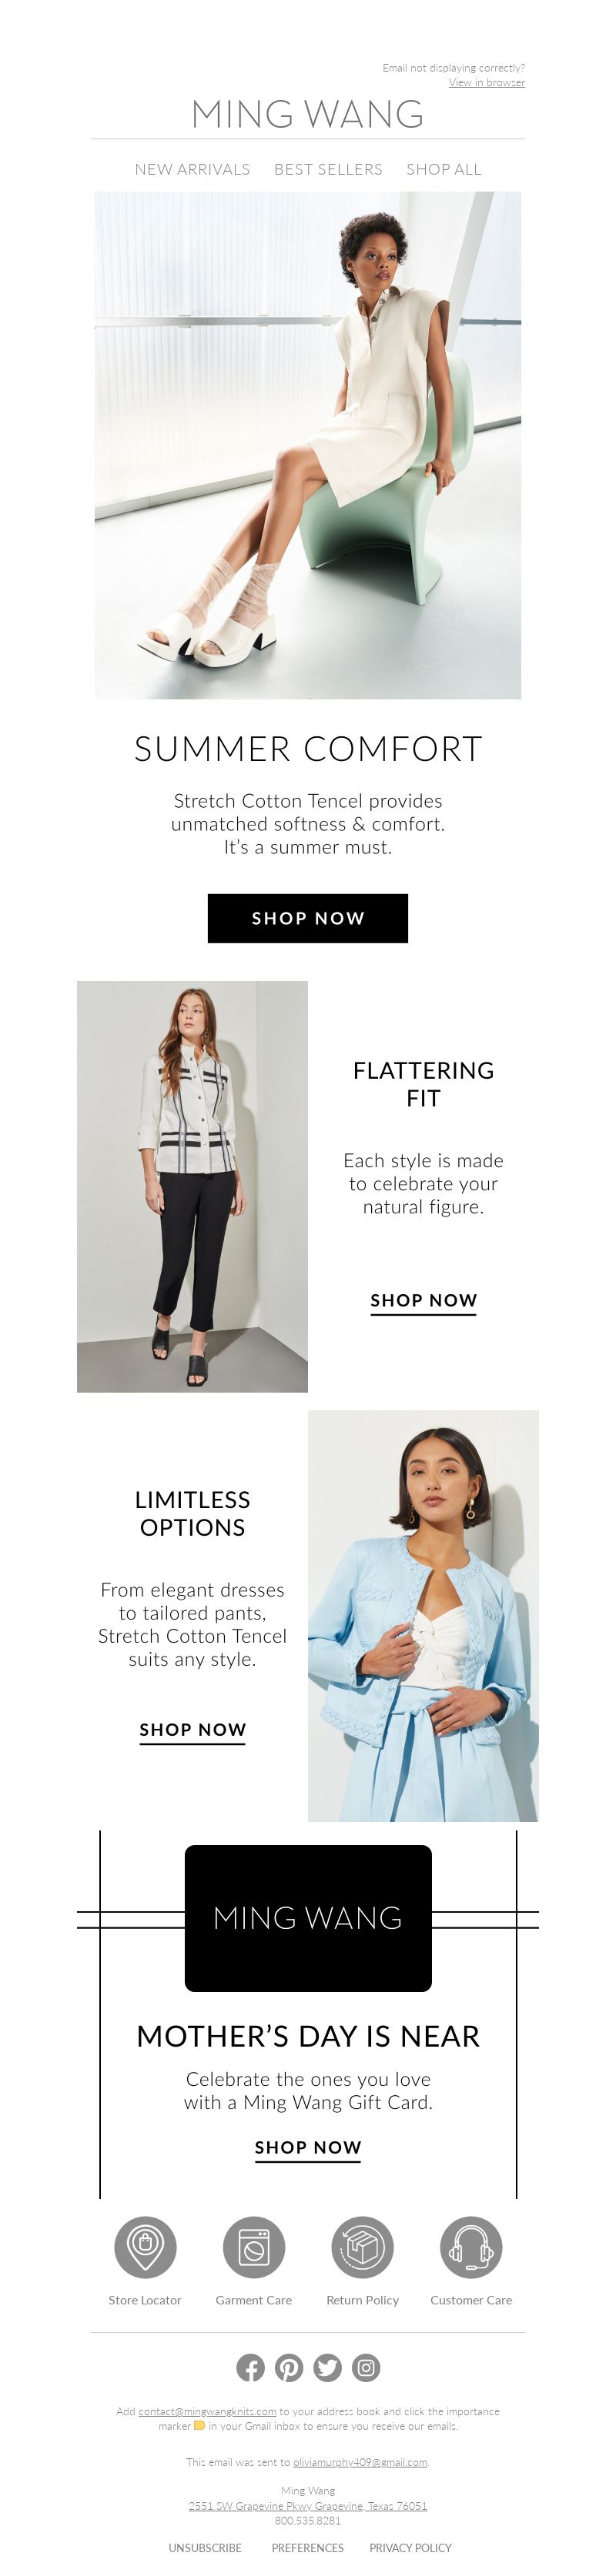This screenshot has width=616, height=2576.
Task: Open the Instagram social icon
Action: point(367,2367)
